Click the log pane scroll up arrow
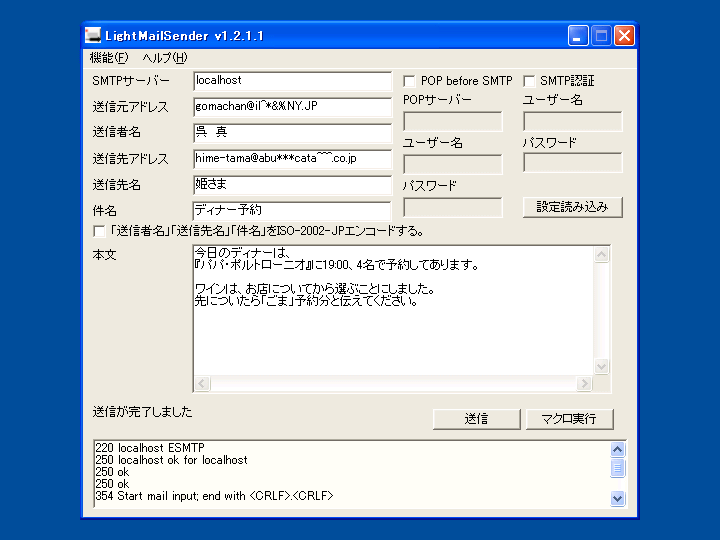Viewport: 720px width, 540px height. 618,450
